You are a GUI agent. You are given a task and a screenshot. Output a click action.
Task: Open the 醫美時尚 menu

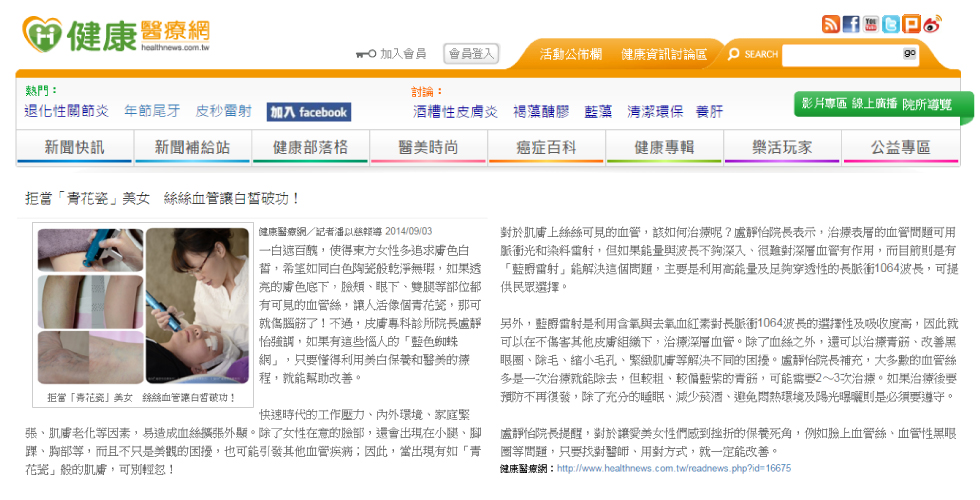click(428, 148)
